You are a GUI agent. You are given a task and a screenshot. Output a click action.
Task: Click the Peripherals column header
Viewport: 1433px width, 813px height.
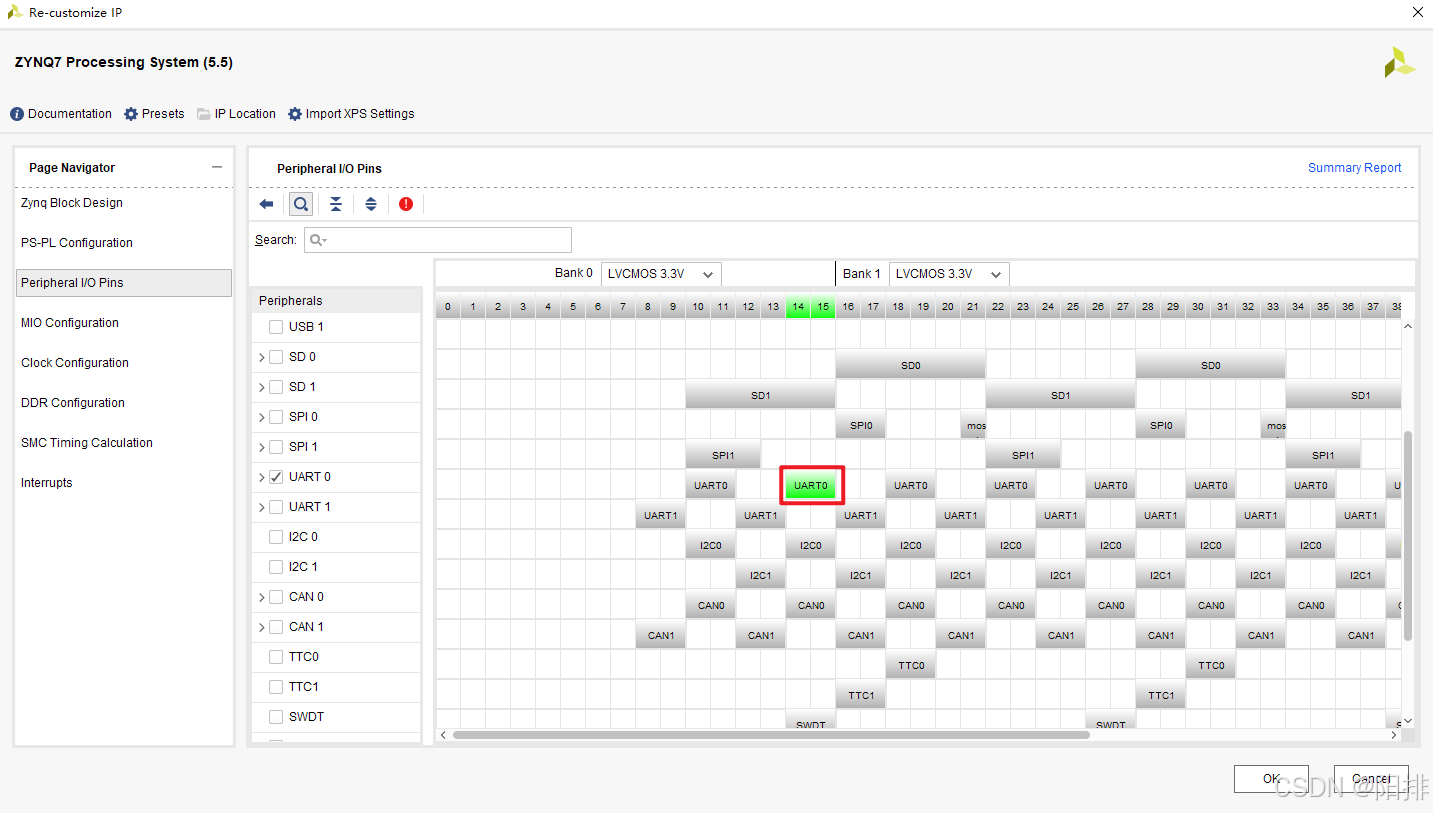click(x=335, y=301)
